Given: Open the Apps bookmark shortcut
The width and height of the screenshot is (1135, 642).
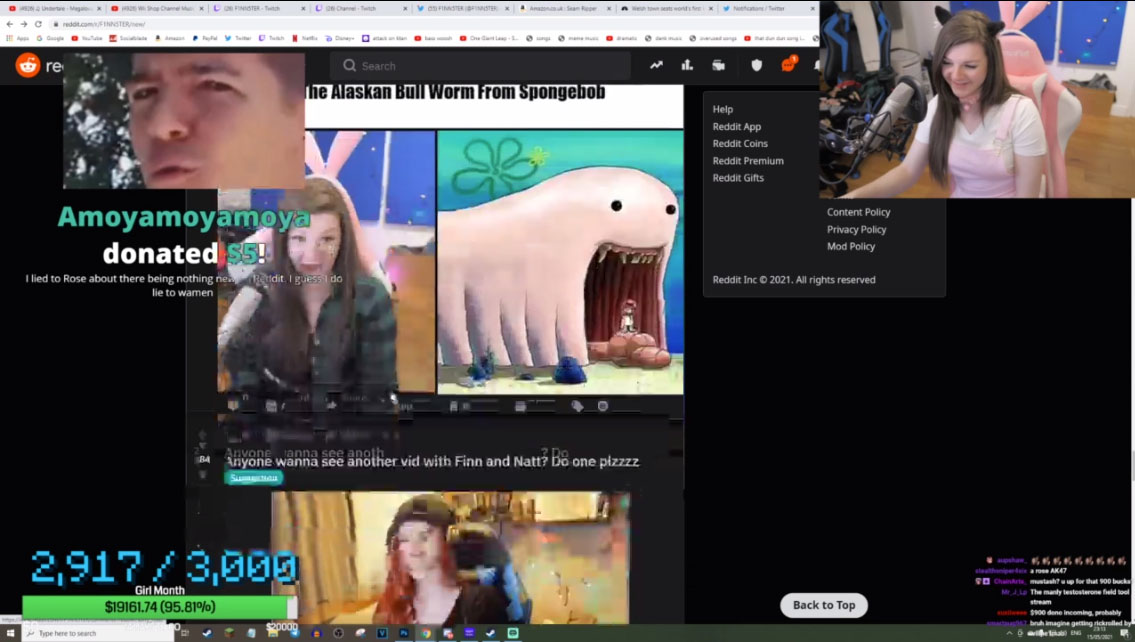Looking at the screenshot, I should [18, 38].
